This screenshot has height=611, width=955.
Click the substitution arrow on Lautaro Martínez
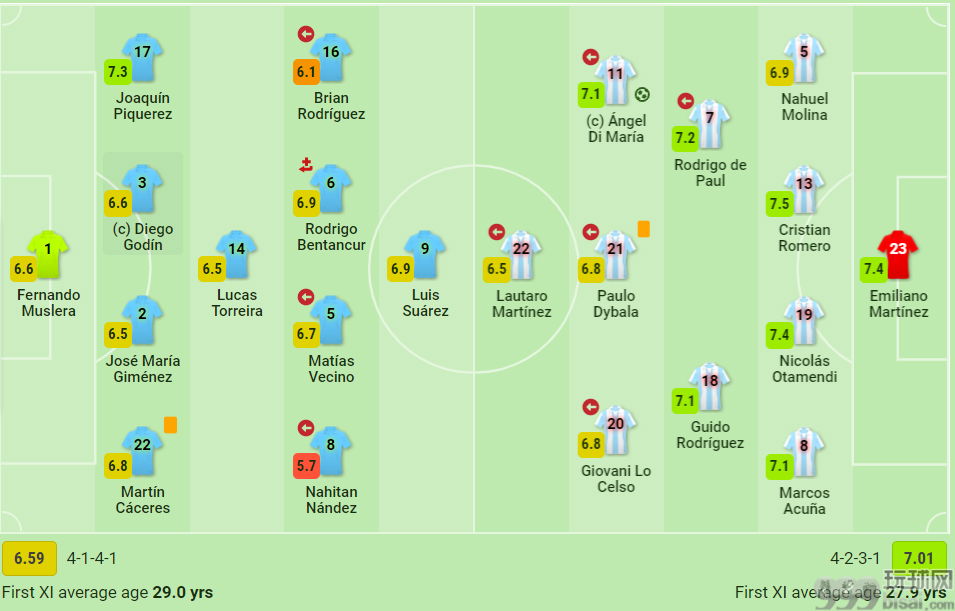(496, 232)
